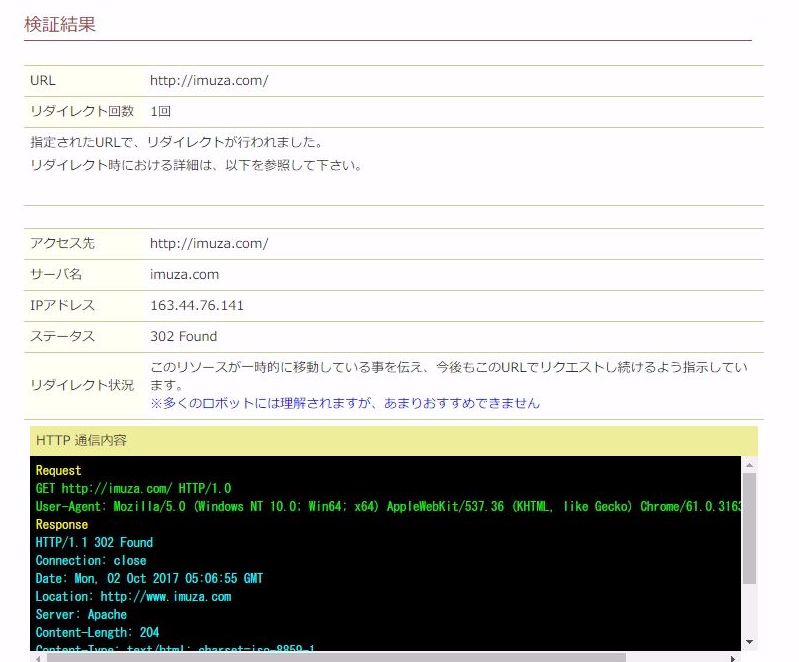This screenshot has height=662, width=799.
Task: Click the Connection: close line
Action: [91, 561]
